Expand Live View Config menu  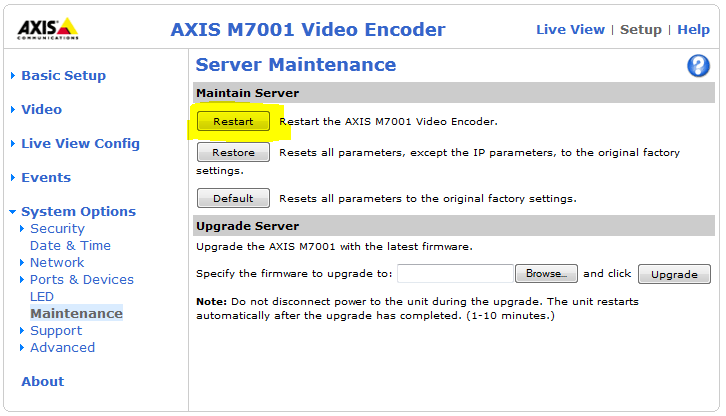point(80,143)
